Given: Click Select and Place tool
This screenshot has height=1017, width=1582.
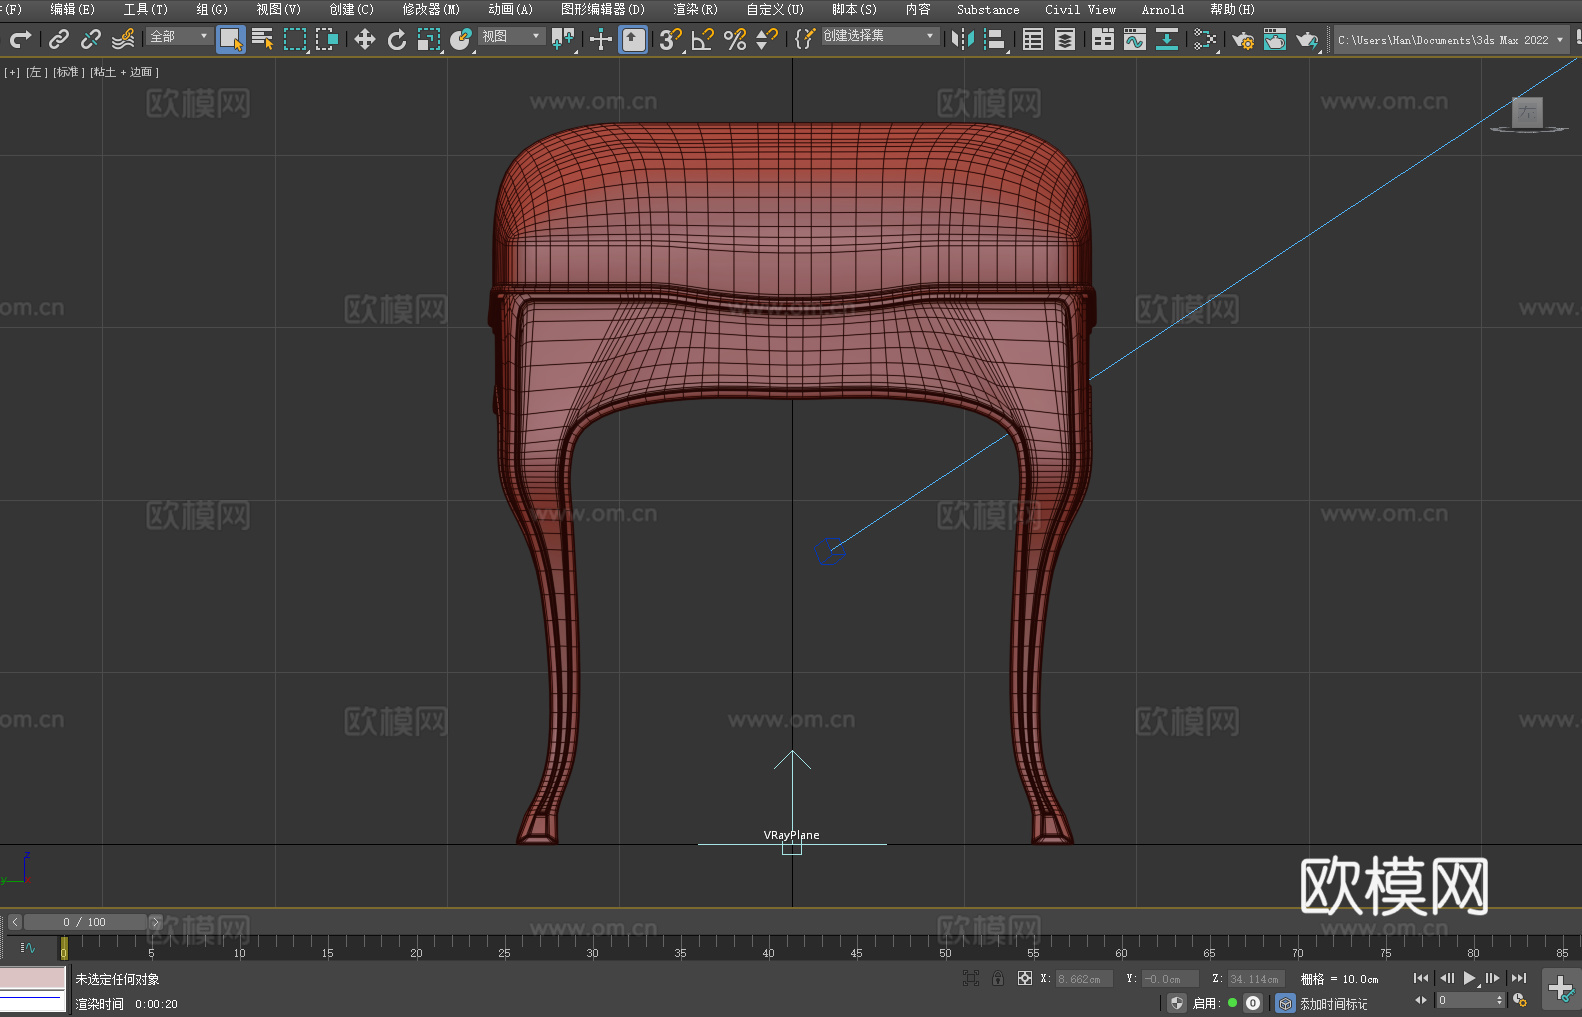Looking at the screenshot, I should click(x=461, y=39).
